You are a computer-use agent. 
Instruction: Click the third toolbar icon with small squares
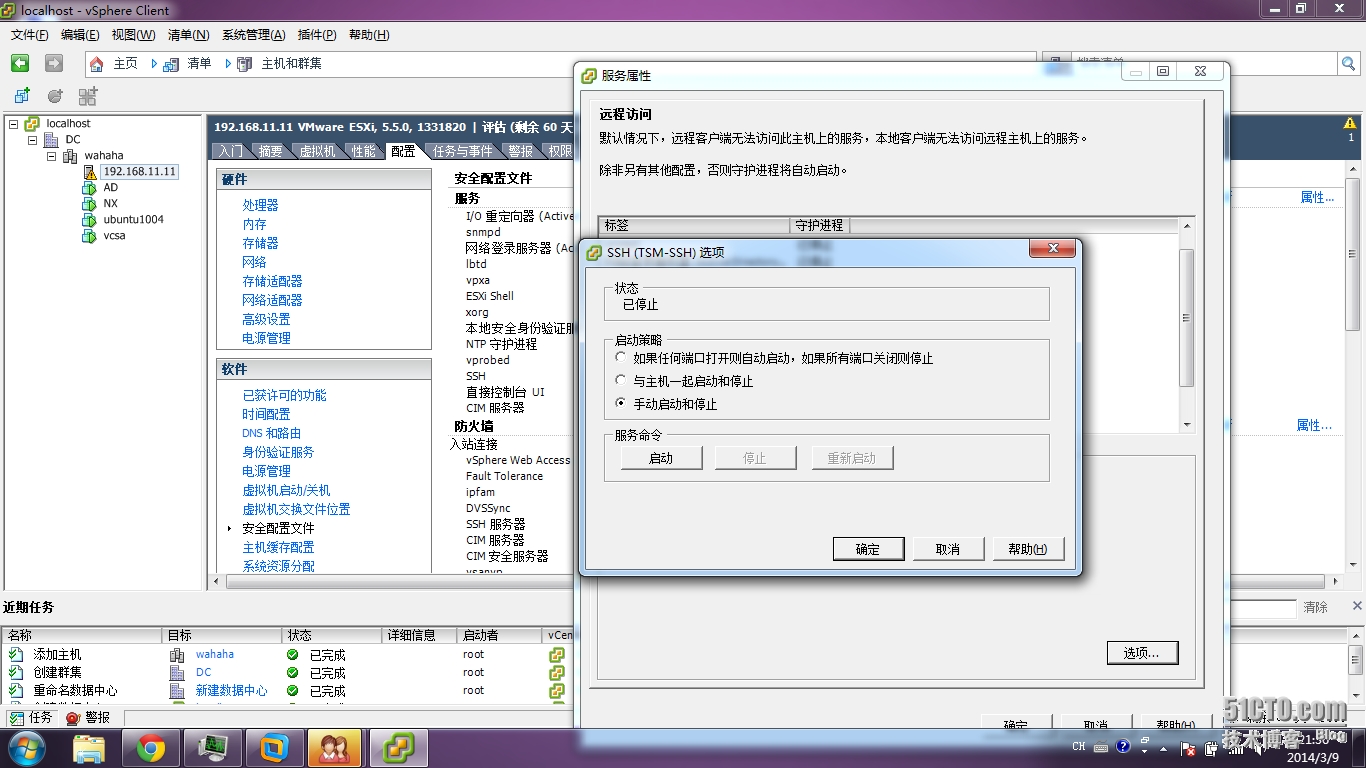click(x=88, y=96)
